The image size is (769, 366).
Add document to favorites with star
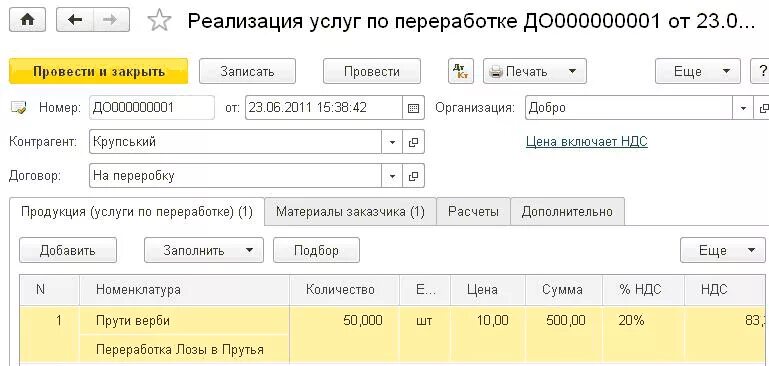[159, 21]
